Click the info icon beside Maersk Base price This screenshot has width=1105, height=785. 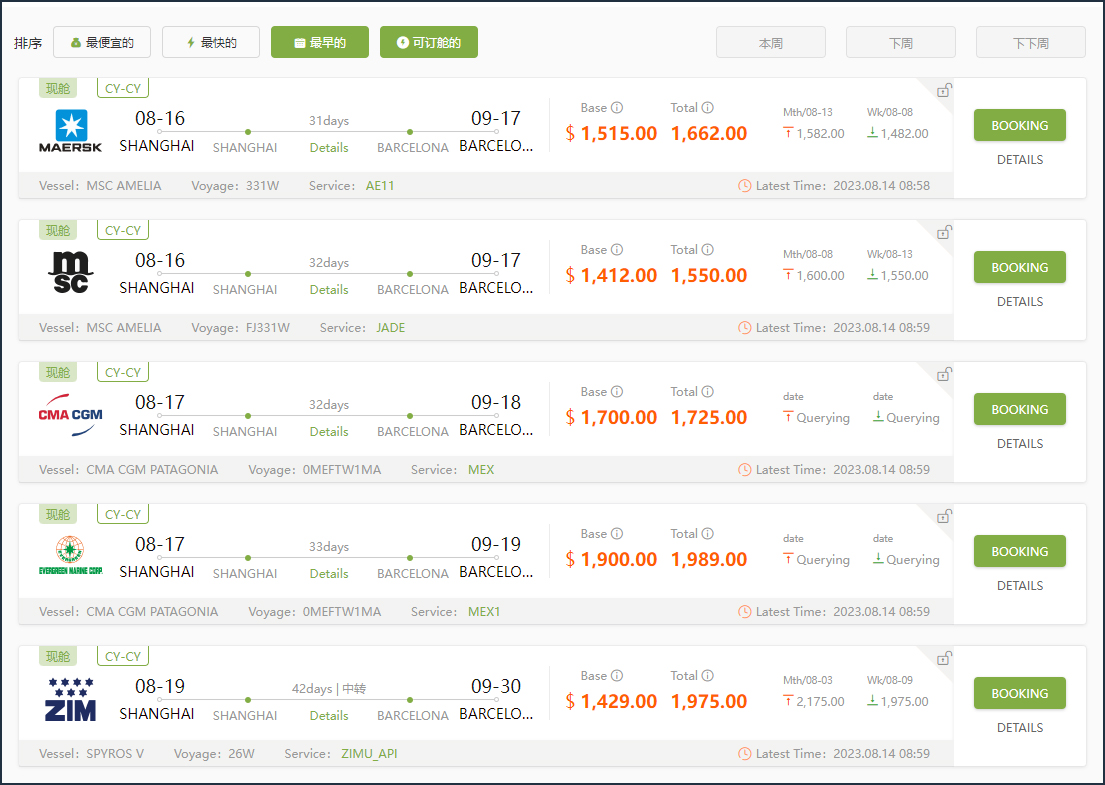click(617, 108)
